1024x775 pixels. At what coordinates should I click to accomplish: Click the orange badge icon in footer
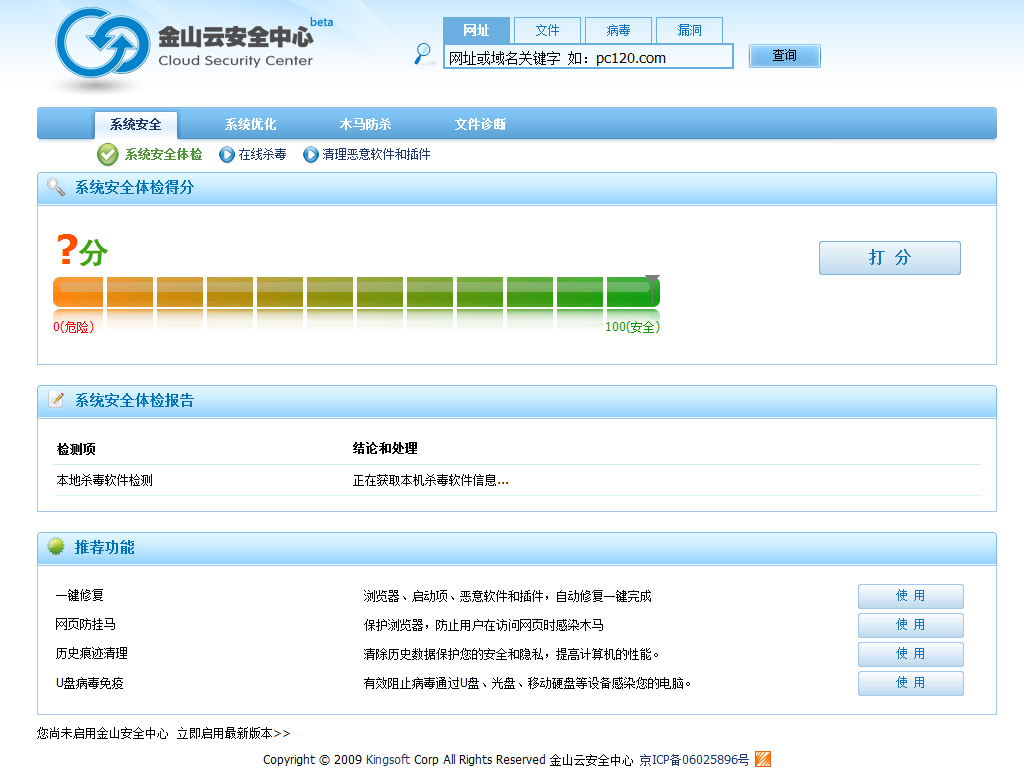click(762, 759)
